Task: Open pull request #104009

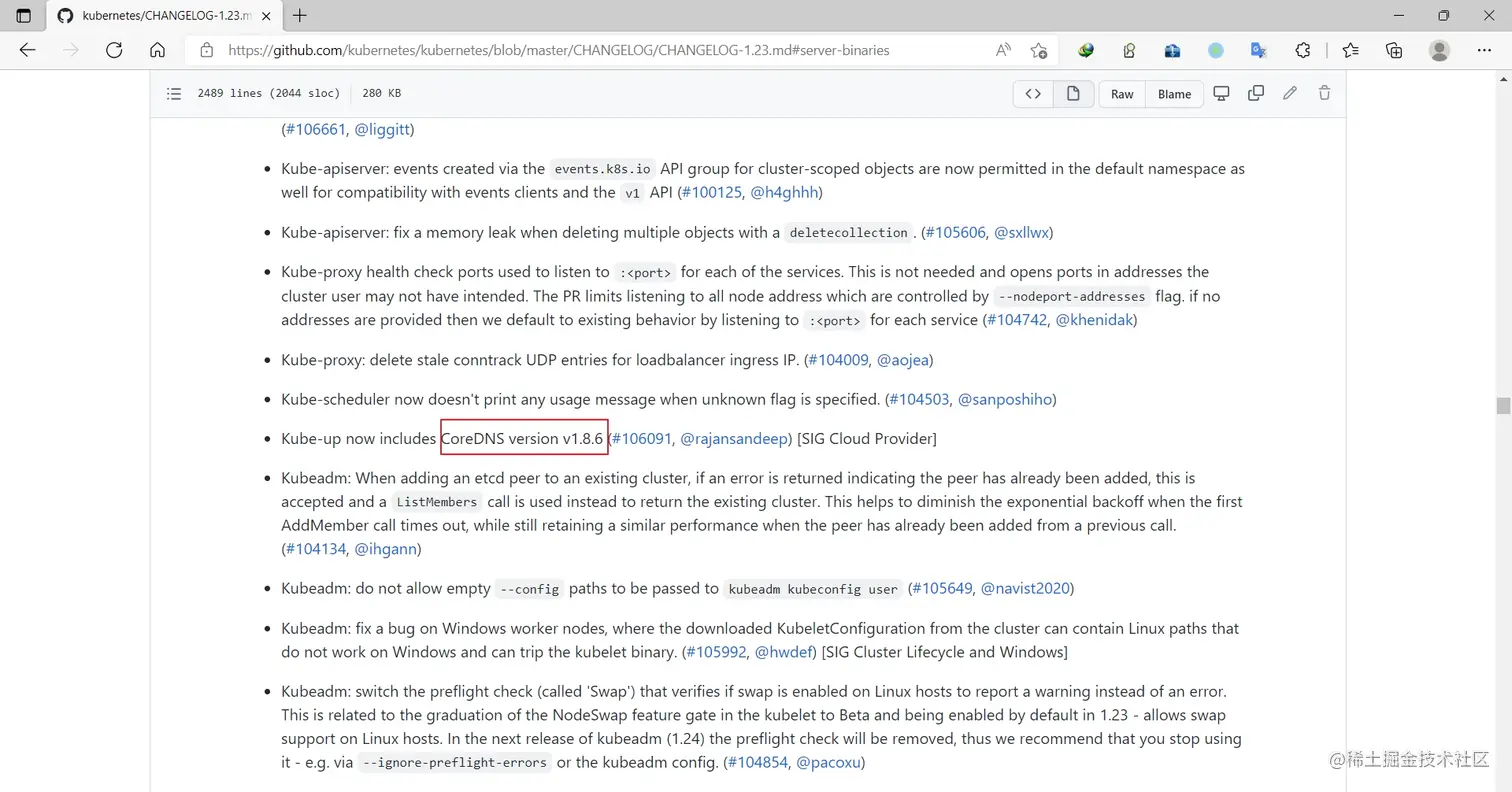Action: point(838,359)
